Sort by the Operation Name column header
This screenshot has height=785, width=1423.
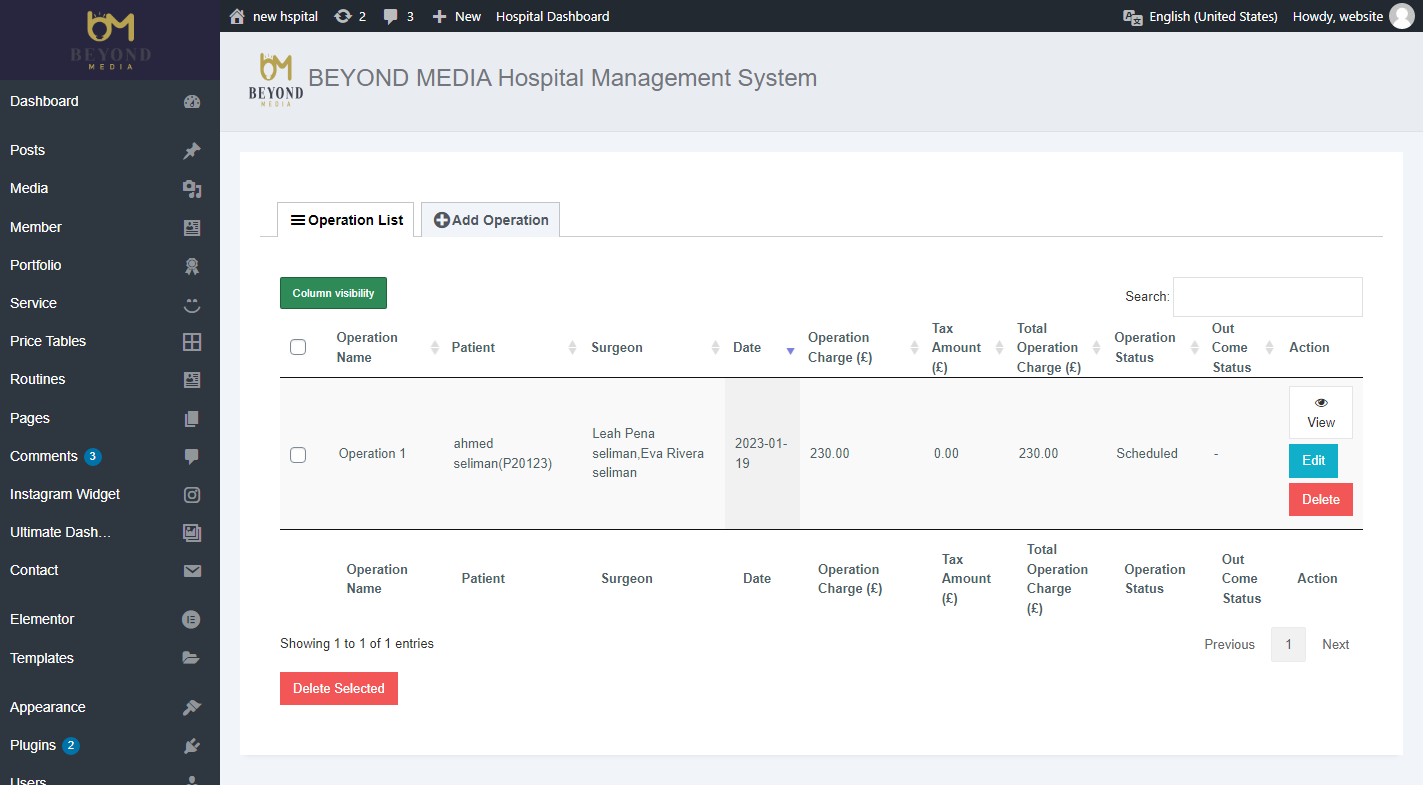[367, 347]
